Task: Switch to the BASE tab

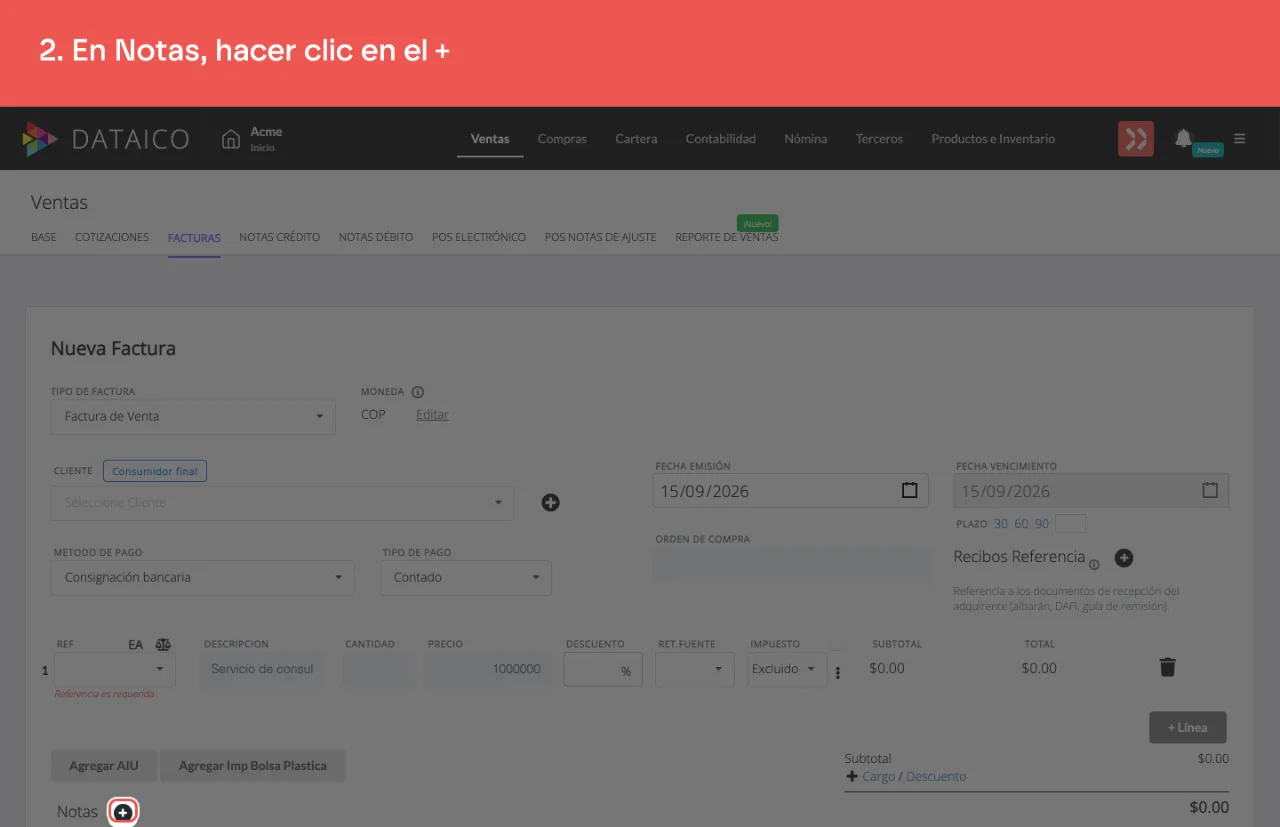Action: [x=44, y=237]
